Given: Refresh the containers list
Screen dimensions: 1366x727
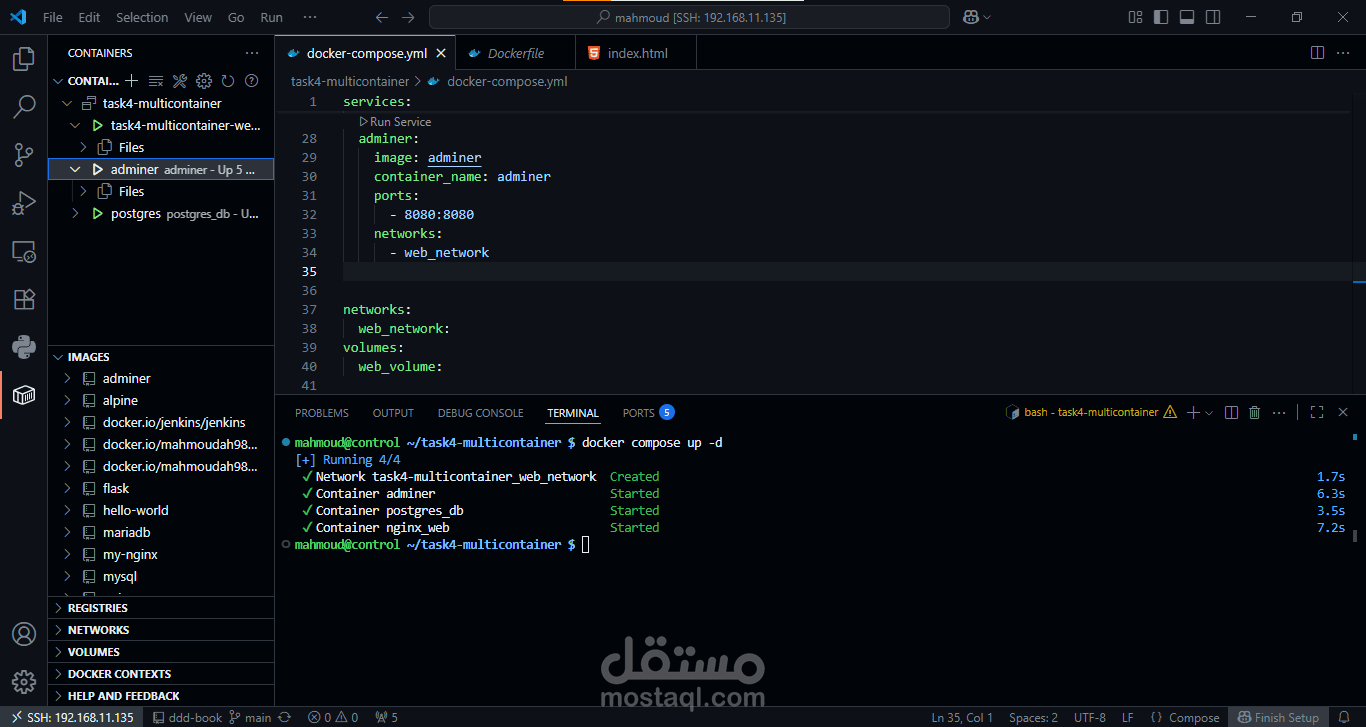Looking at the screenshot, I should [x=228, y=81].
